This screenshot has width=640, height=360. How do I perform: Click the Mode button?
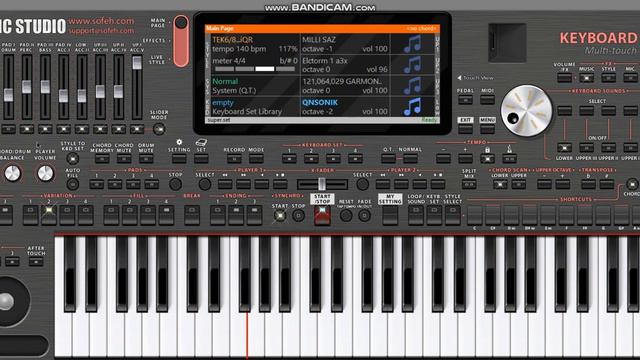(256, 159)
